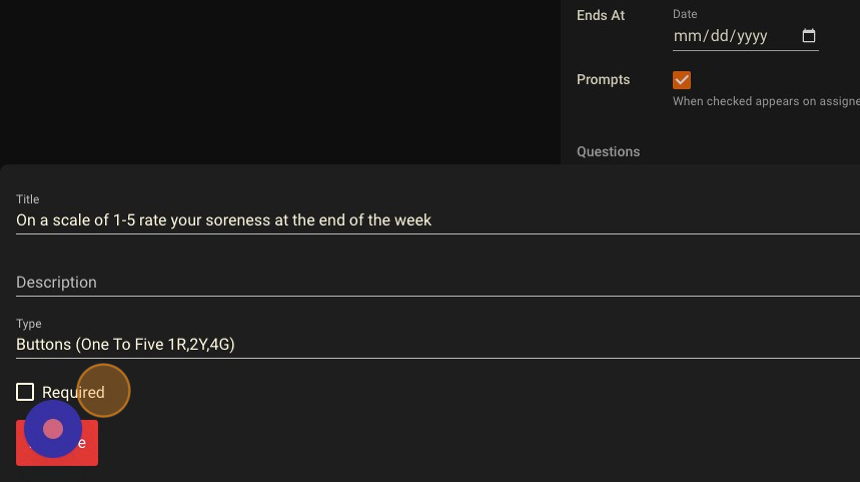
Task: Click into the Description field
Action: pyautogui.click(x=438, y=282)
